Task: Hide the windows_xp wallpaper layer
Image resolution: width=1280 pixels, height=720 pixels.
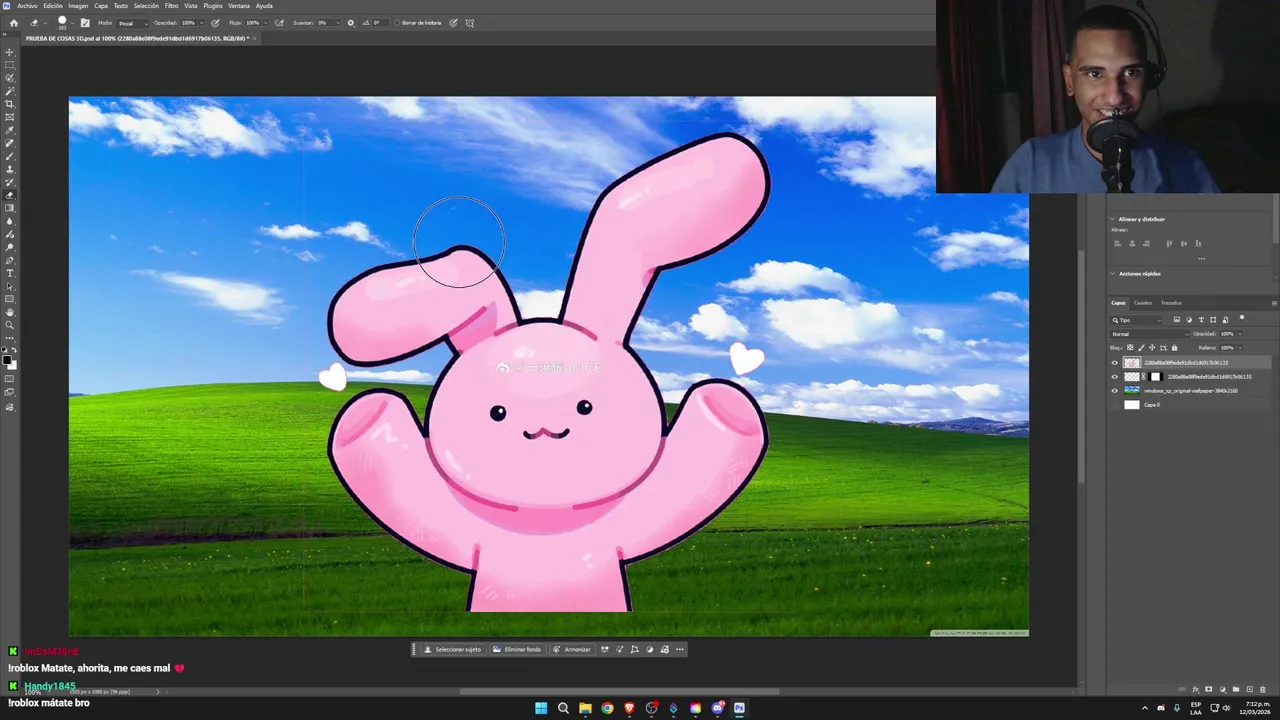Action: [x=1115, y=391]
